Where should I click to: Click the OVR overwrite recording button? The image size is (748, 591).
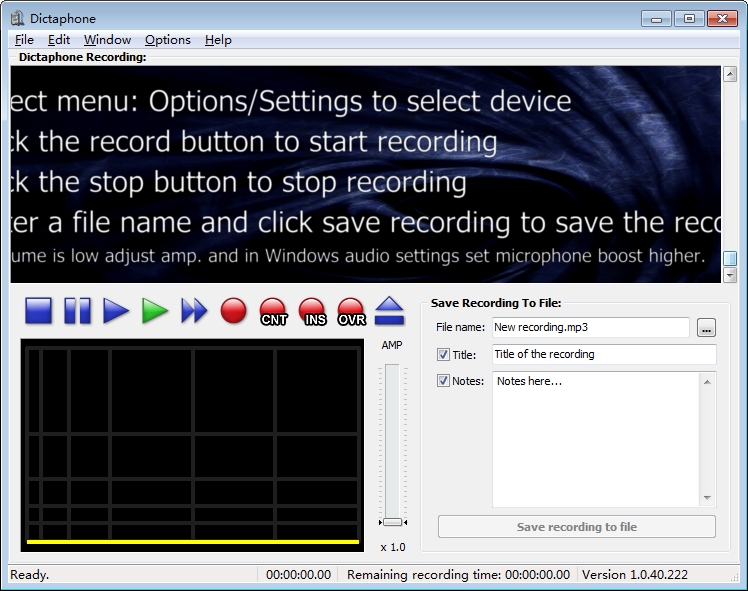click(x=351, y=312)
